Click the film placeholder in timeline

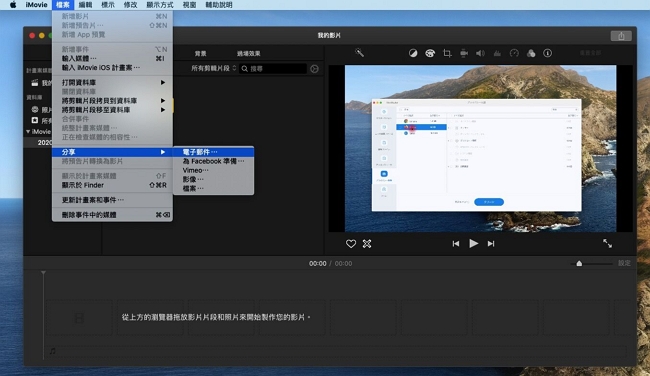[79, 318]
